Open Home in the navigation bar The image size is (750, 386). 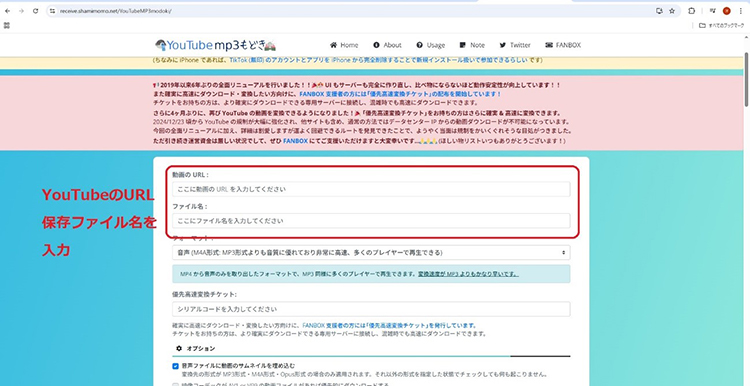tap(344, 45)
